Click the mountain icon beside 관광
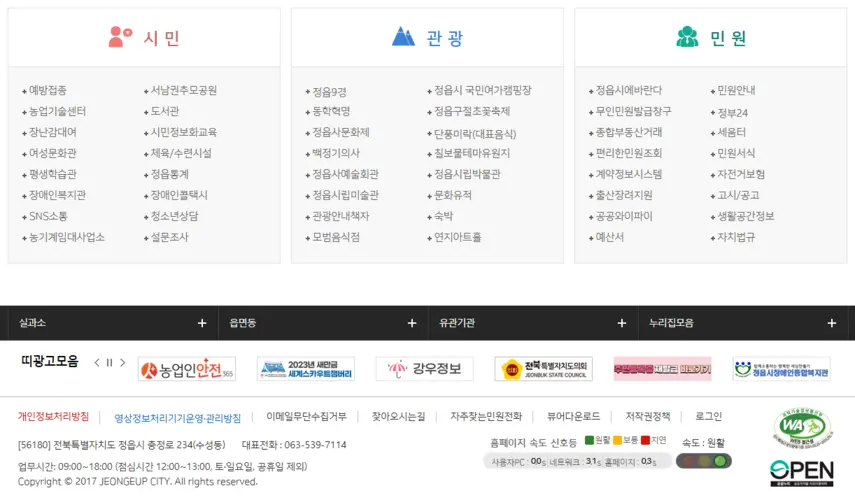The width and height of the screenshot is (855, 500). pyautogui.click(x=404, y=37)
